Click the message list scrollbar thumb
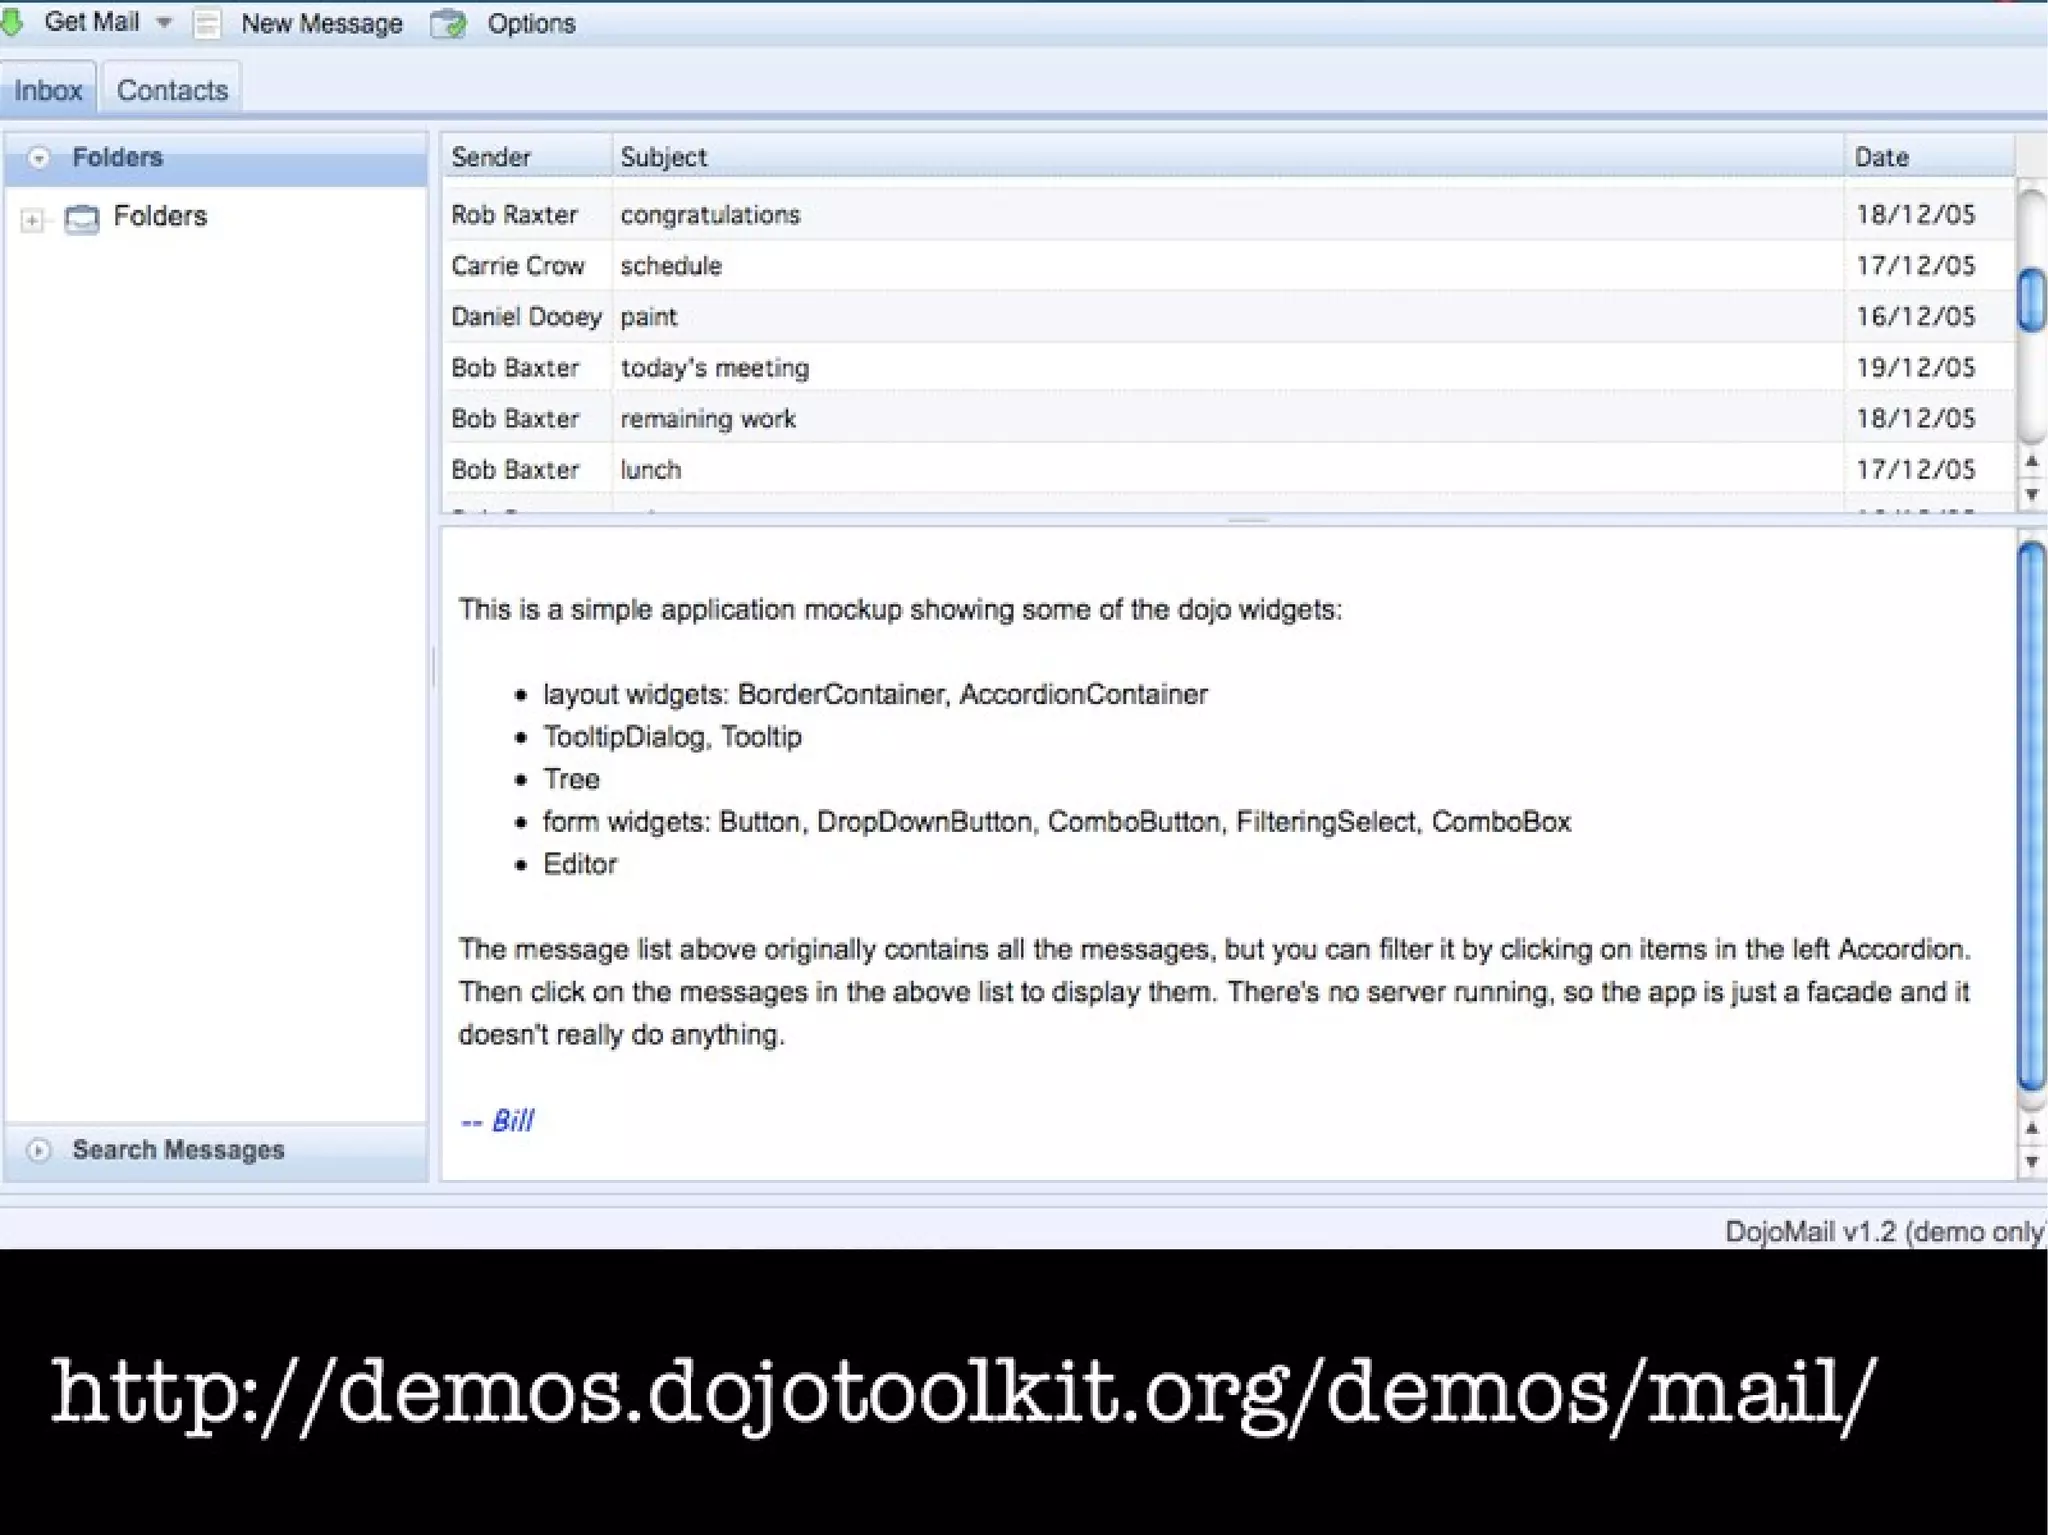2048x1535 pixels. click(2031, 299)
